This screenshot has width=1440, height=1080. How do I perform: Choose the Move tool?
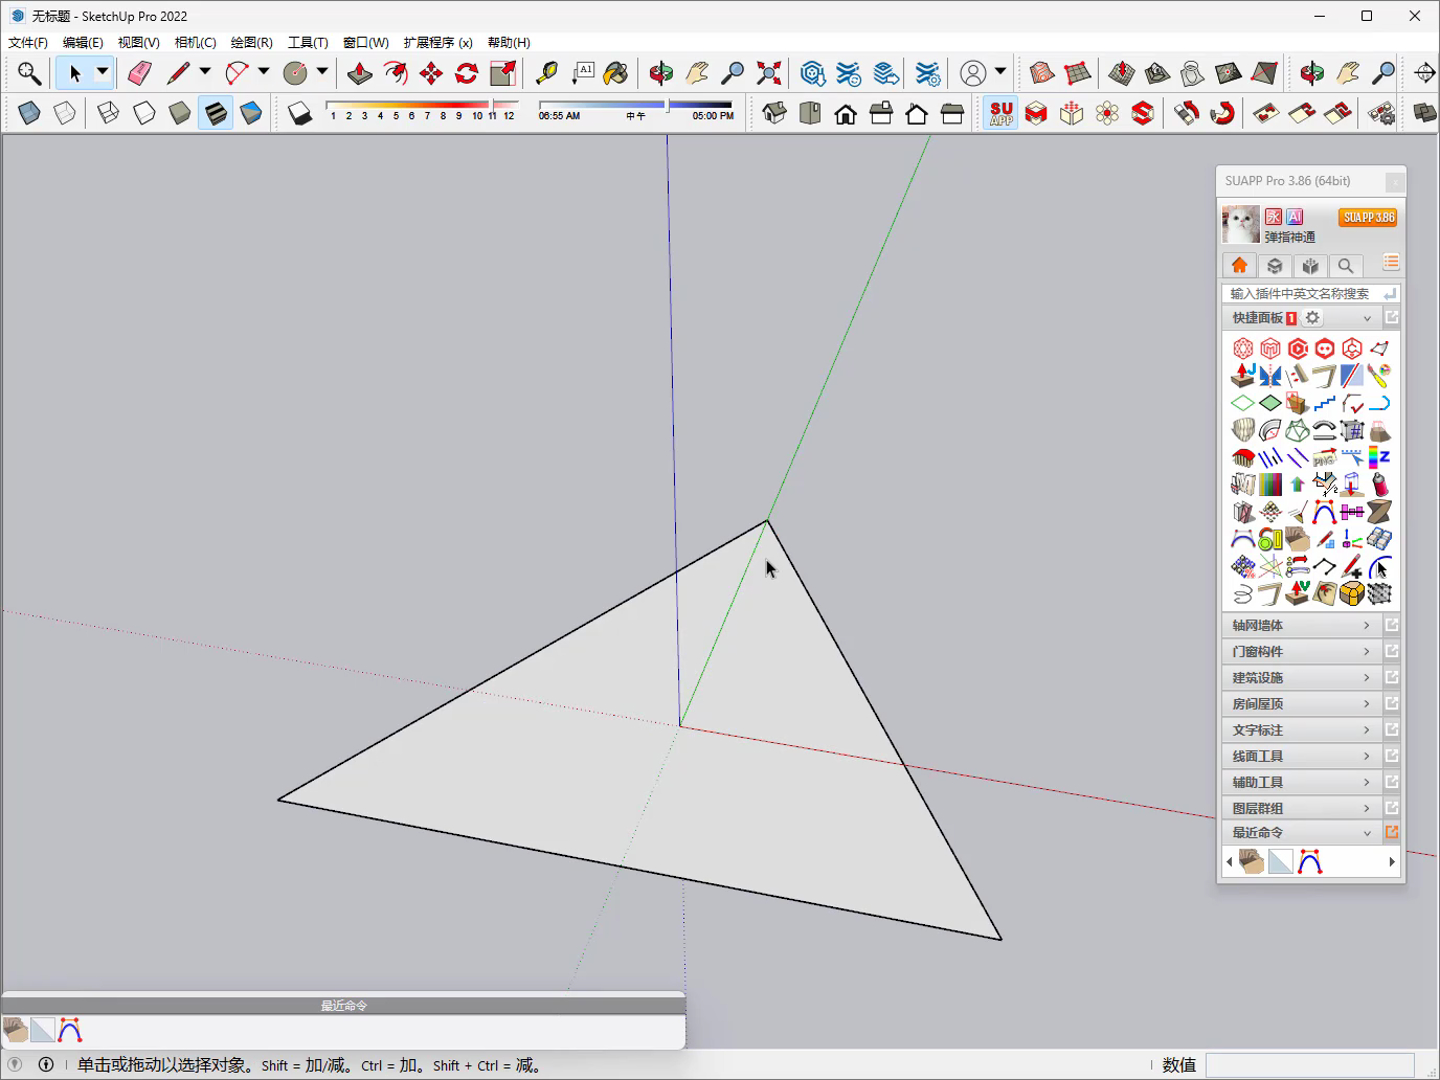pos(431,73)
